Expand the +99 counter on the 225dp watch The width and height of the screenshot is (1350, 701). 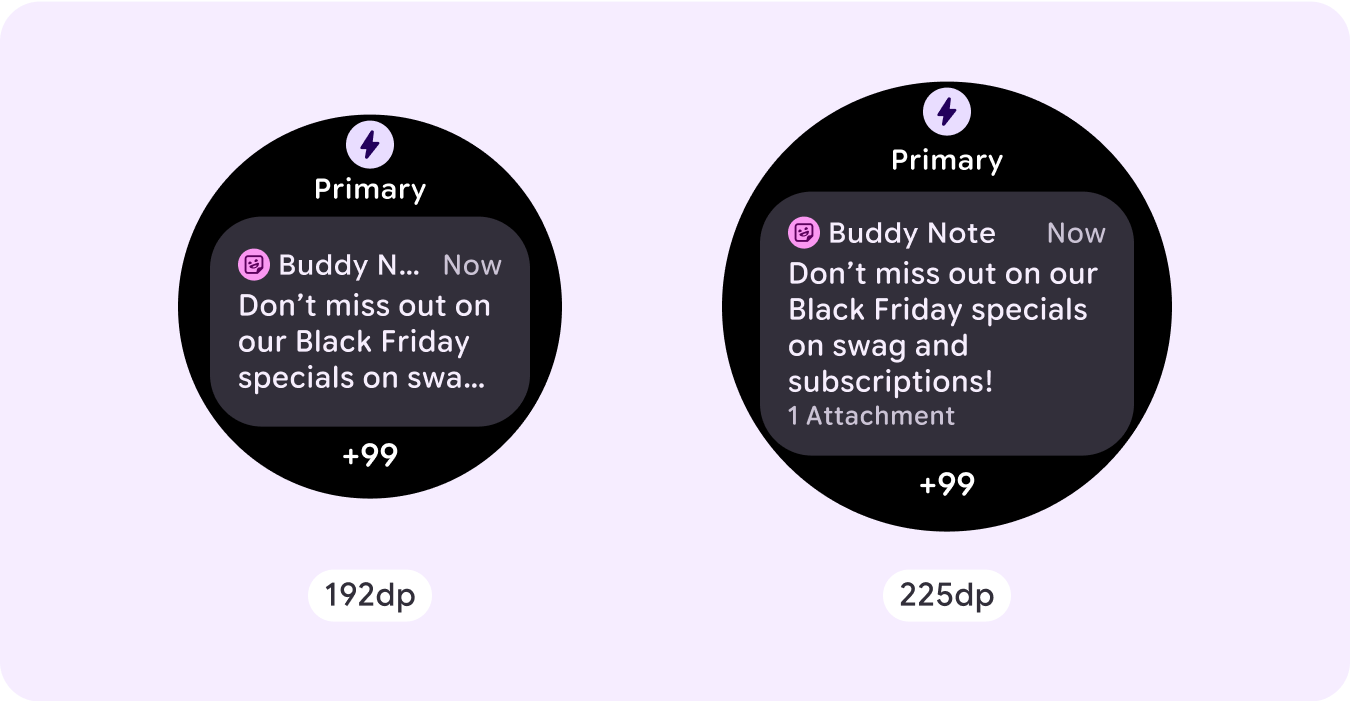click(x=947, y=485)
